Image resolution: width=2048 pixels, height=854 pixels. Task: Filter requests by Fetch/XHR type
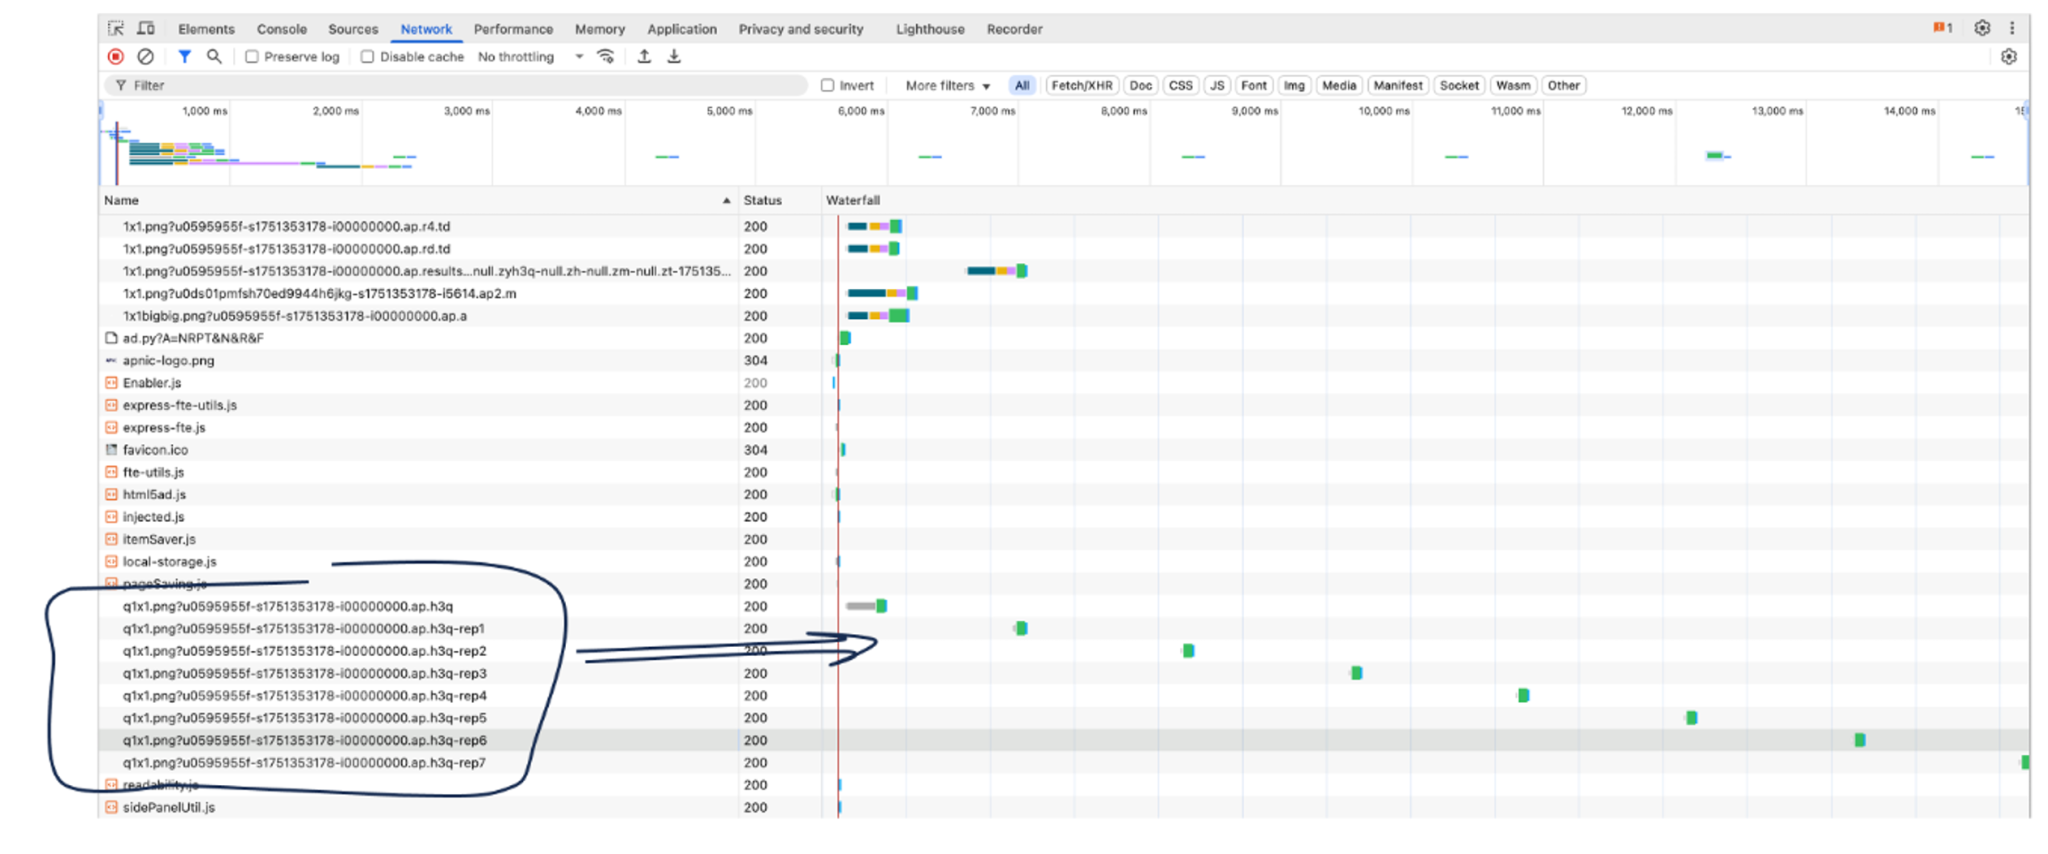[x=1081, y=86]
